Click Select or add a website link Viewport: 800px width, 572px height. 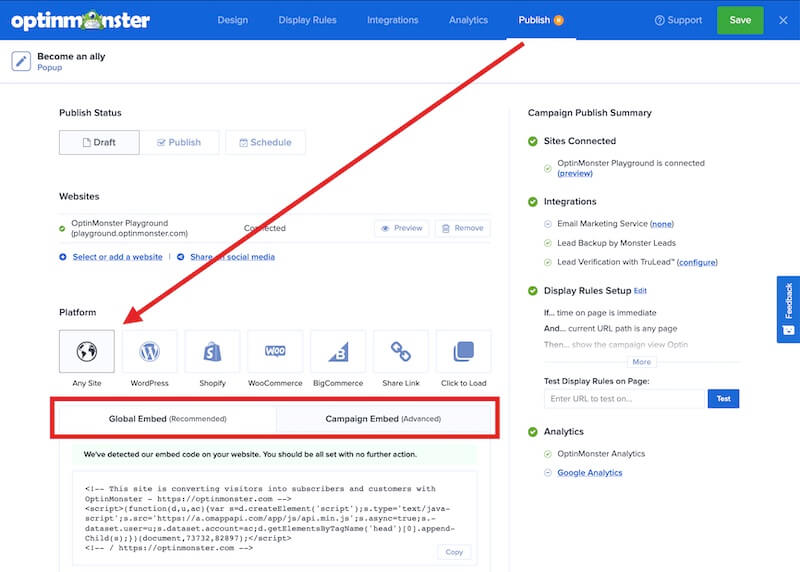click(117, 257)
